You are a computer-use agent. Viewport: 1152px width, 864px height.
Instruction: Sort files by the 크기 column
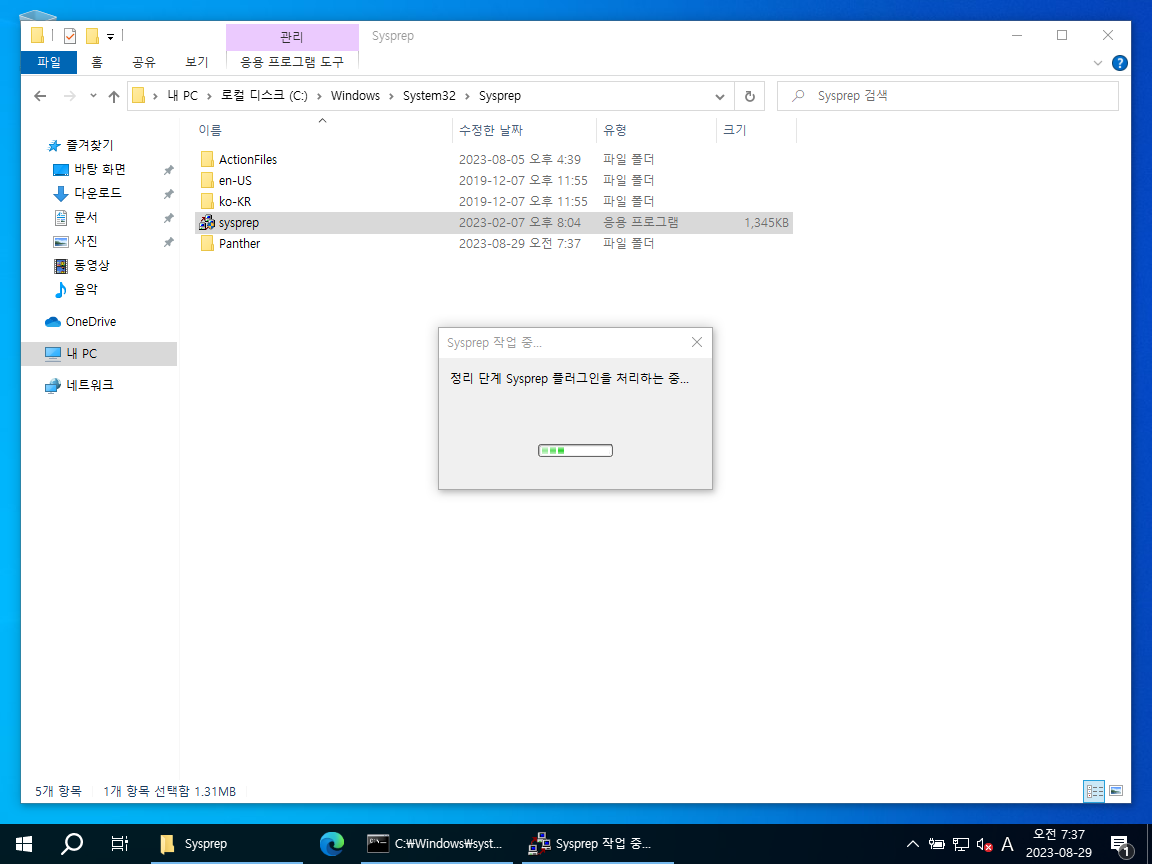point(756,130)
